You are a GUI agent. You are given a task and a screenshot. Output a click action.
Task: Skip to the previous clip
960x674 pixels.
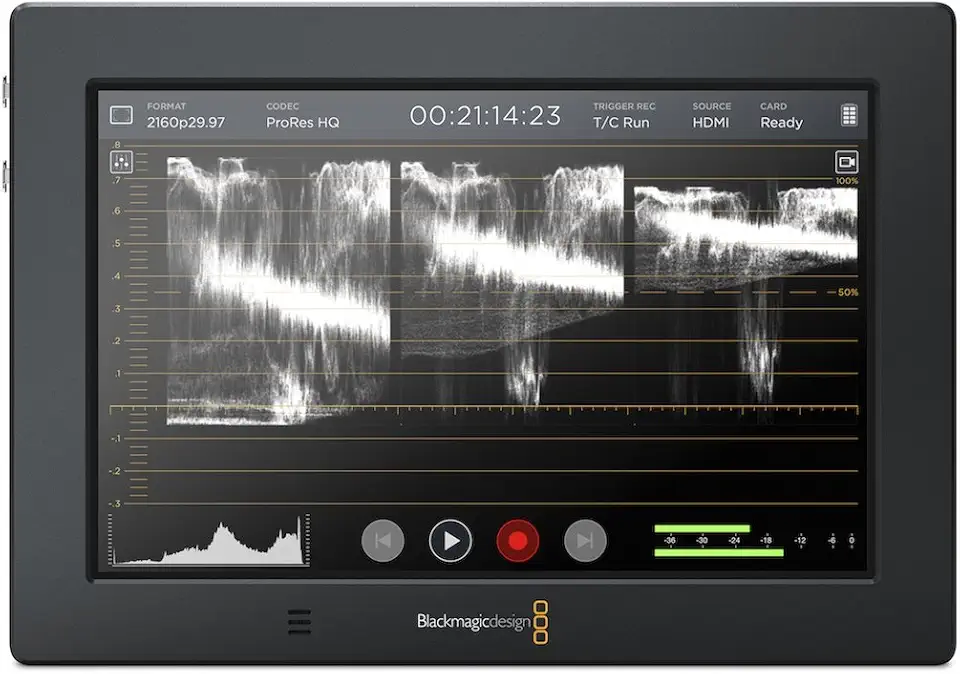pos(383,541)
